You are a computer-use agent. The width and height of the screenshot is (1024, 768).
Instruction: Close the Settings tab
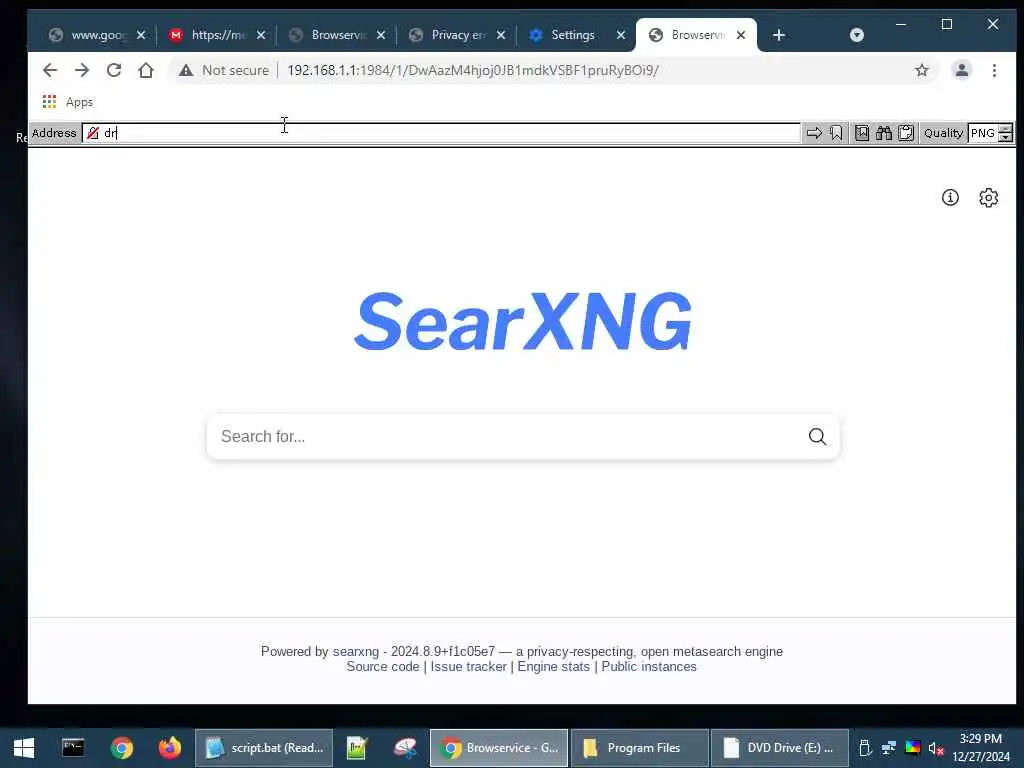(621, 35)
